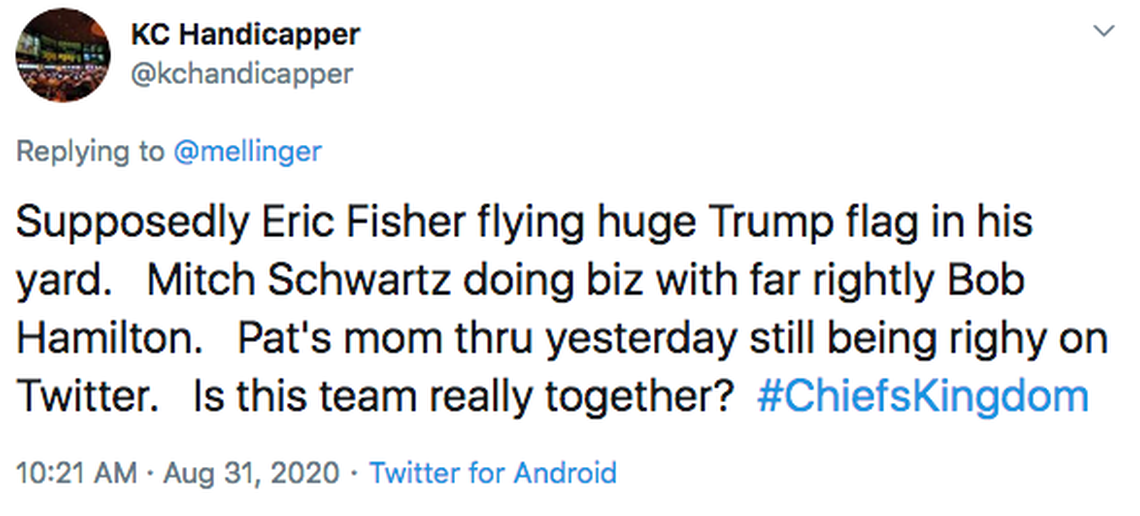
Task: Visit the @mellinger profile link
Action: (247, 151)
